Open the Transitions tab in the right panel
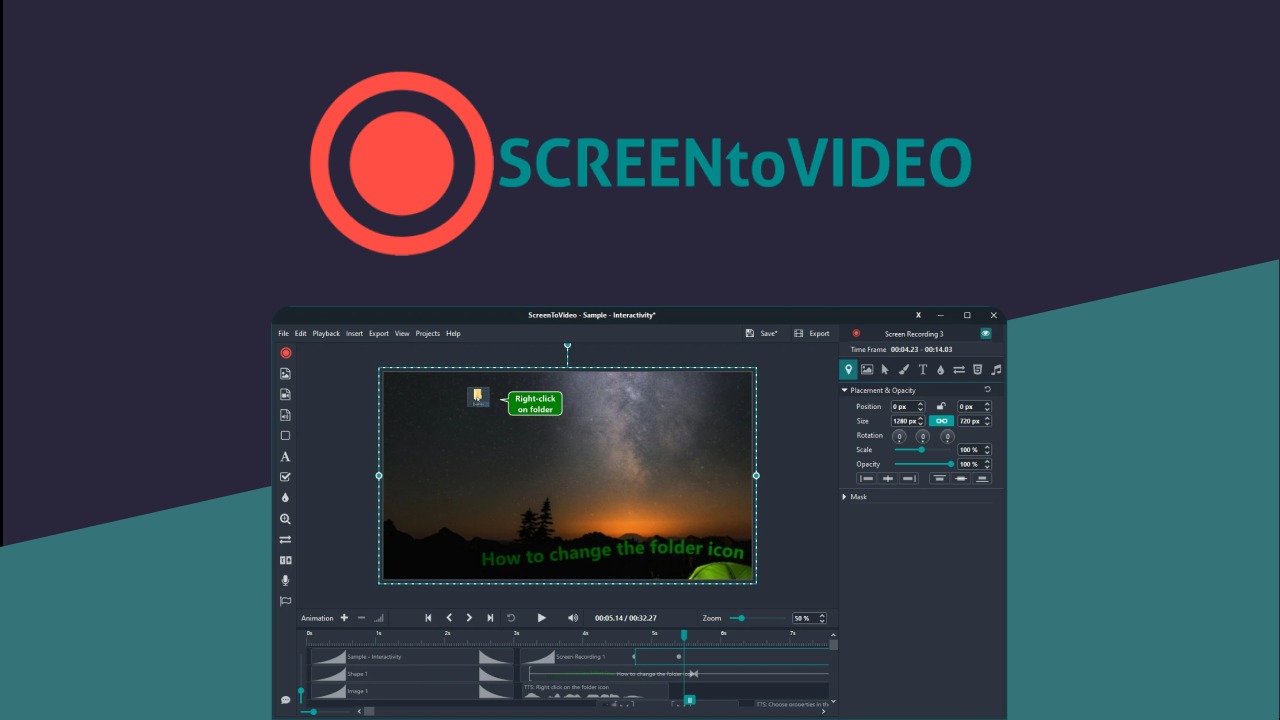The height and width of the screenshot is (720, 1280). (958, 369)
